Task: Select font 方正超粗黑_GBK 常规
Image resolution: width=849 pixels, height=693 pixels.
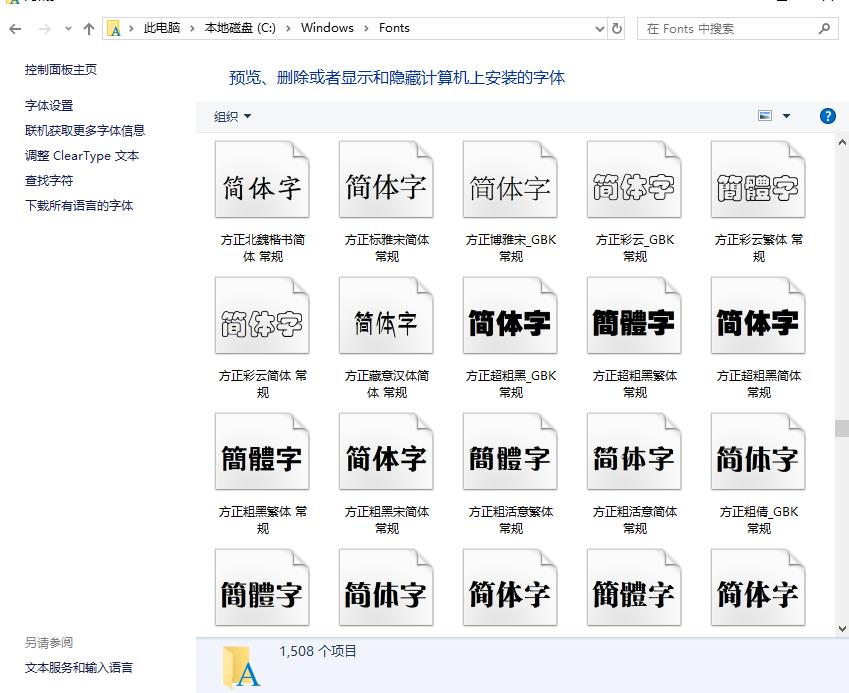Action: (x=511, y=338)
